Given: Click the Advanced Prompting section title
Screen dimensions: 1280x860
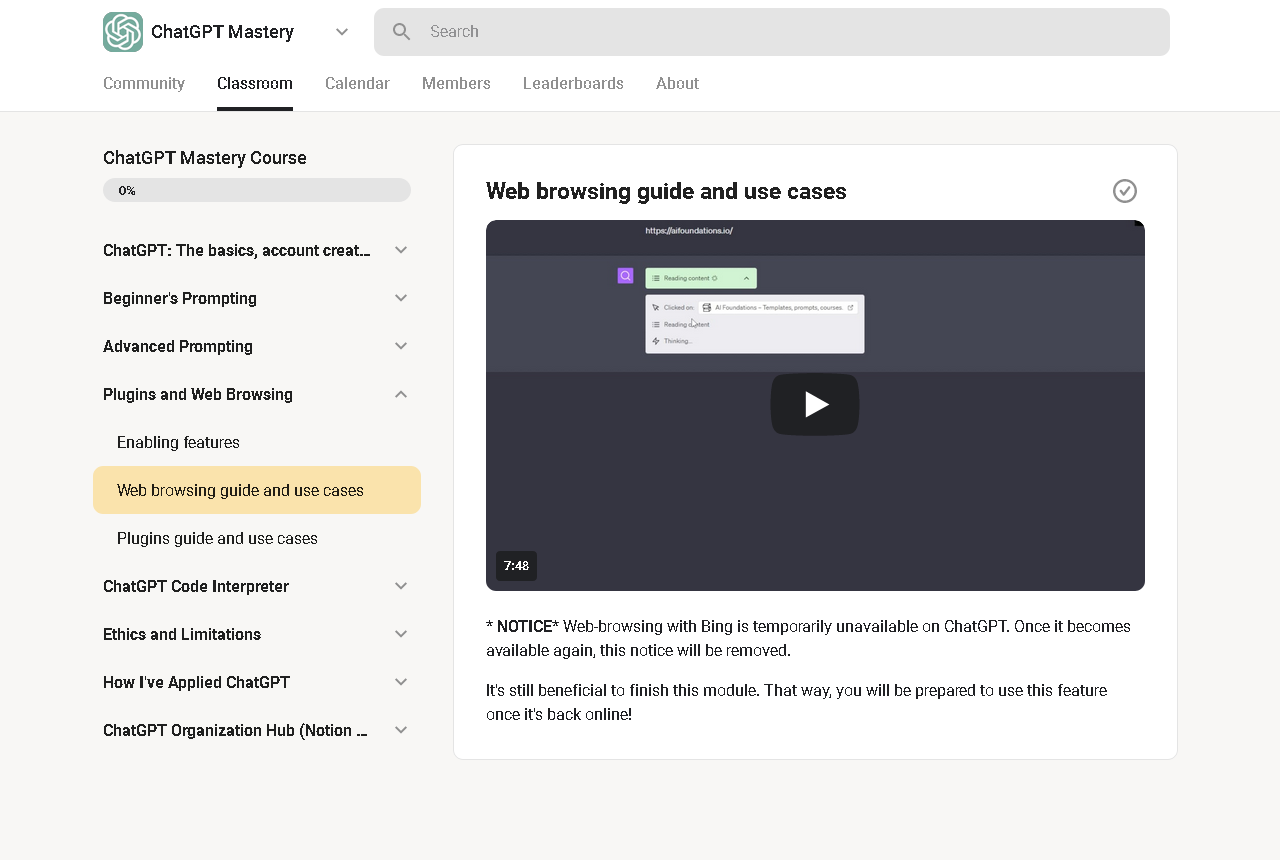Looking at the screenshot, I should [178, 346].
